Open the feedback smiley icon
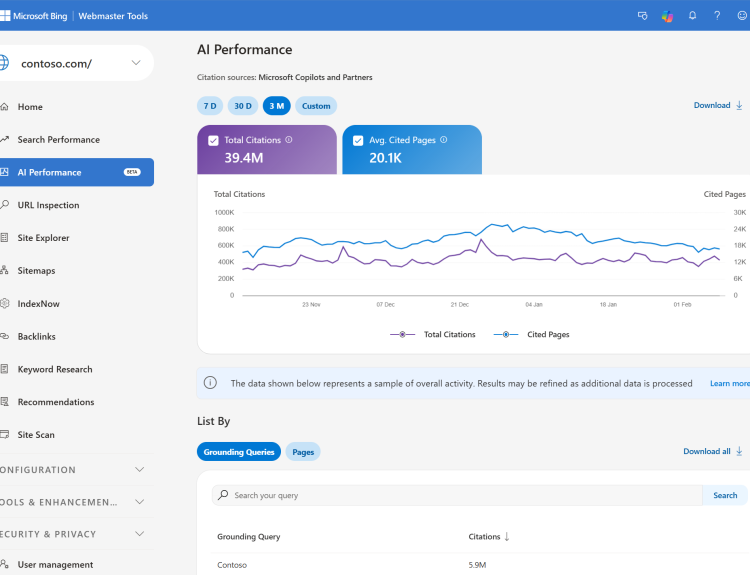Screen dimensions: 750x575 (x=742, y=16)
